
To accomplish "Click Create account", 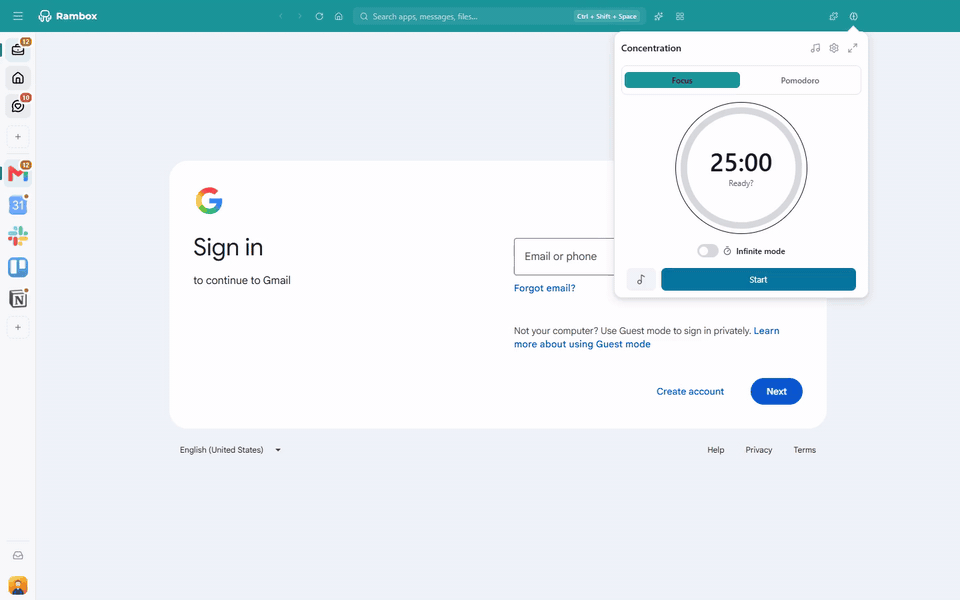I will tap(690, 391).
